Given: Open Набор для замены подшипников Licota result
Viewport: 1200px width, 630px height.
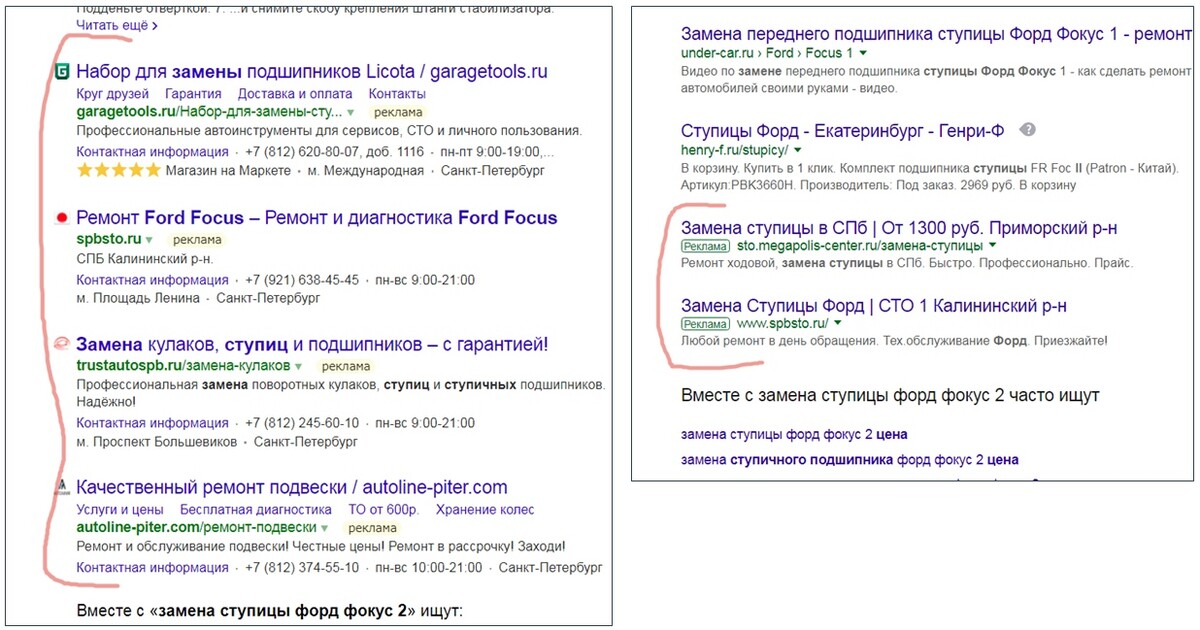Looking at the screenshot, I should point(312,72).
